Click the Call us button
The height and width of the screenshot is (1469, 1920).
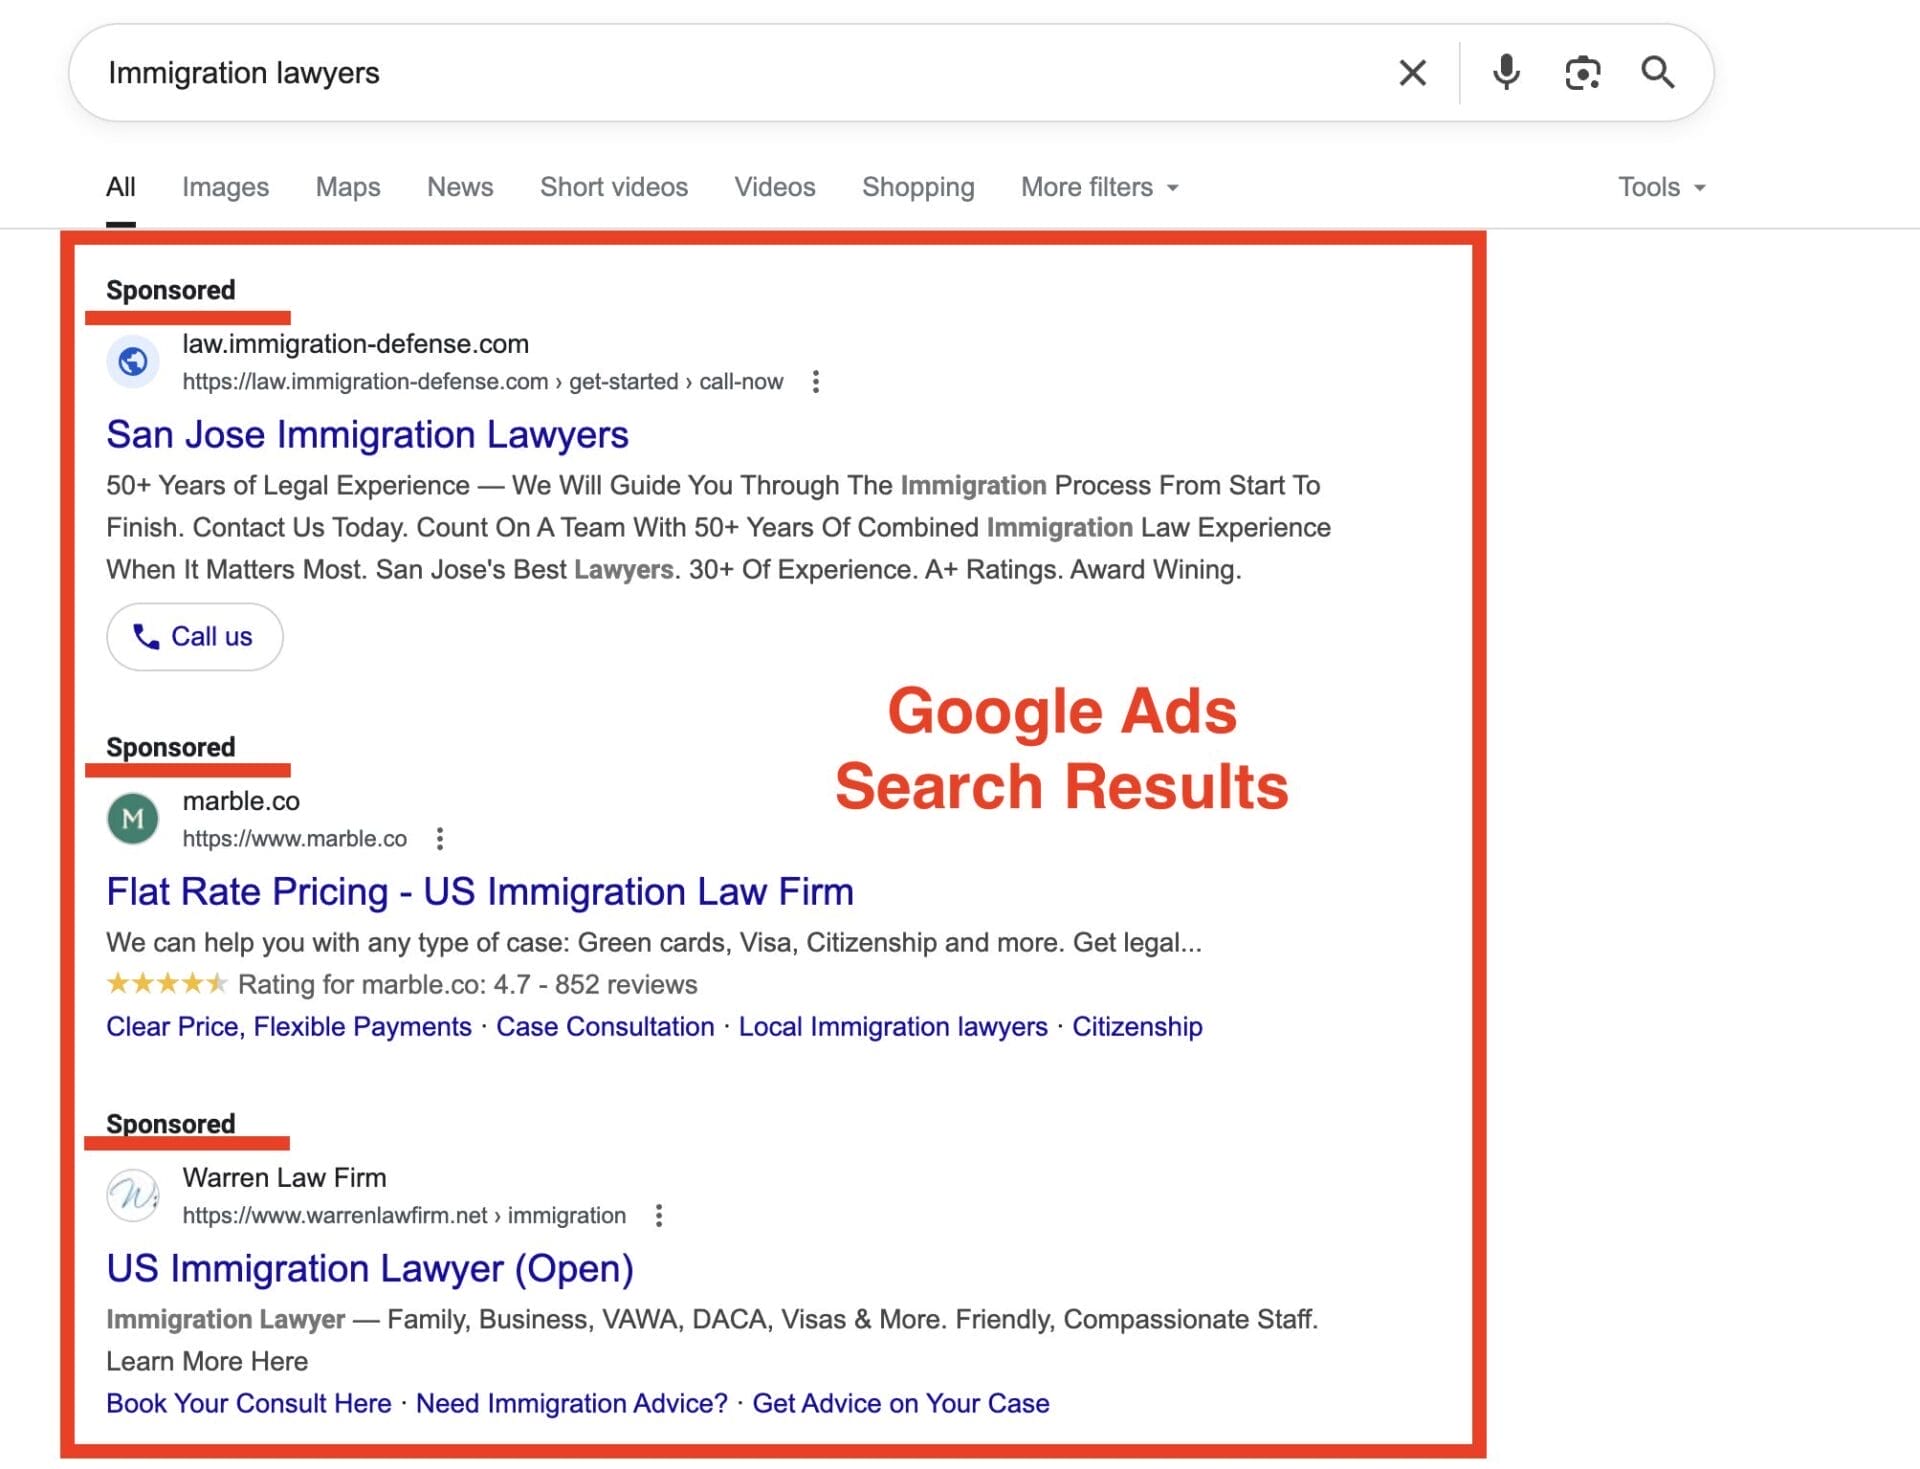click(x=194, y=636)
